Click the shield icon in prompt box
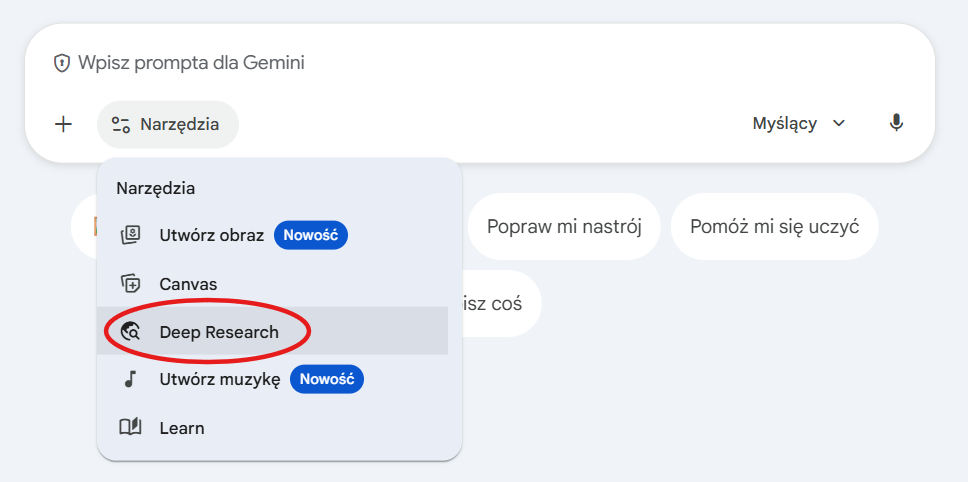Image resolution: width=968 pixels, height=482 pixels. point(62,63)
